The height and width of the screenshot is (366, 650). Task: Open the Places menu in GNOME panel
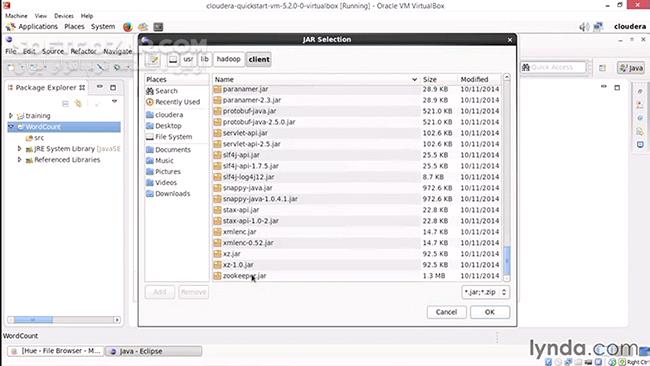[x=74, y=27]
